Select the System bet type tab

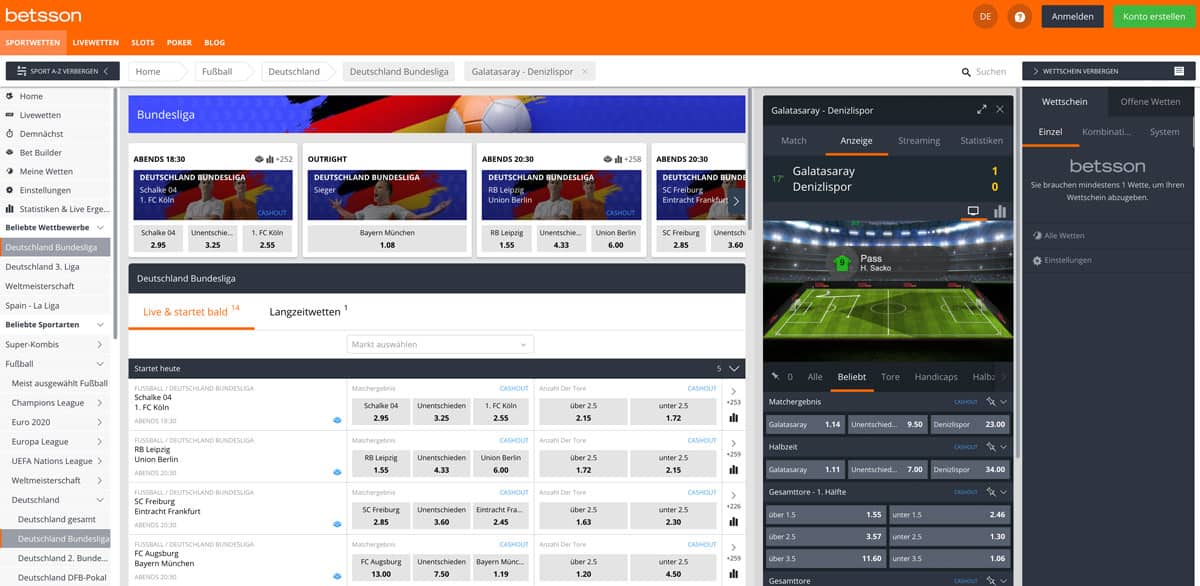click(x=1164, y=132)
